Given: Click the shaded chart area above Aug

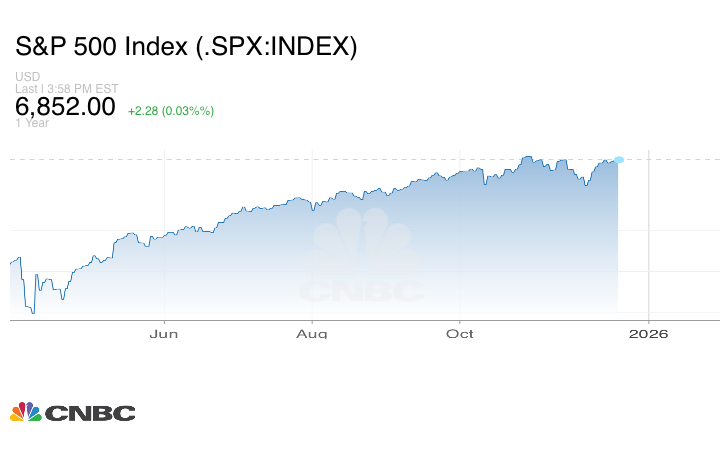Looking at the screenshot, I should click(x=312, y=260).
